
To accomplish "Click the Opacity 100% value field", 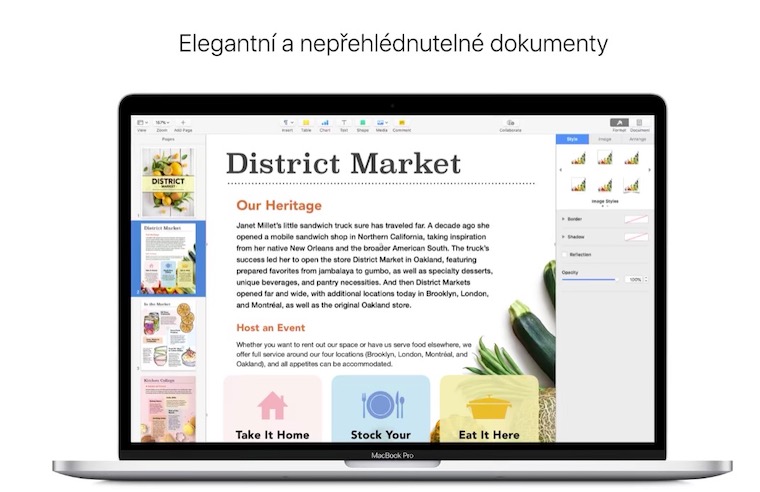I will point(634,280).
